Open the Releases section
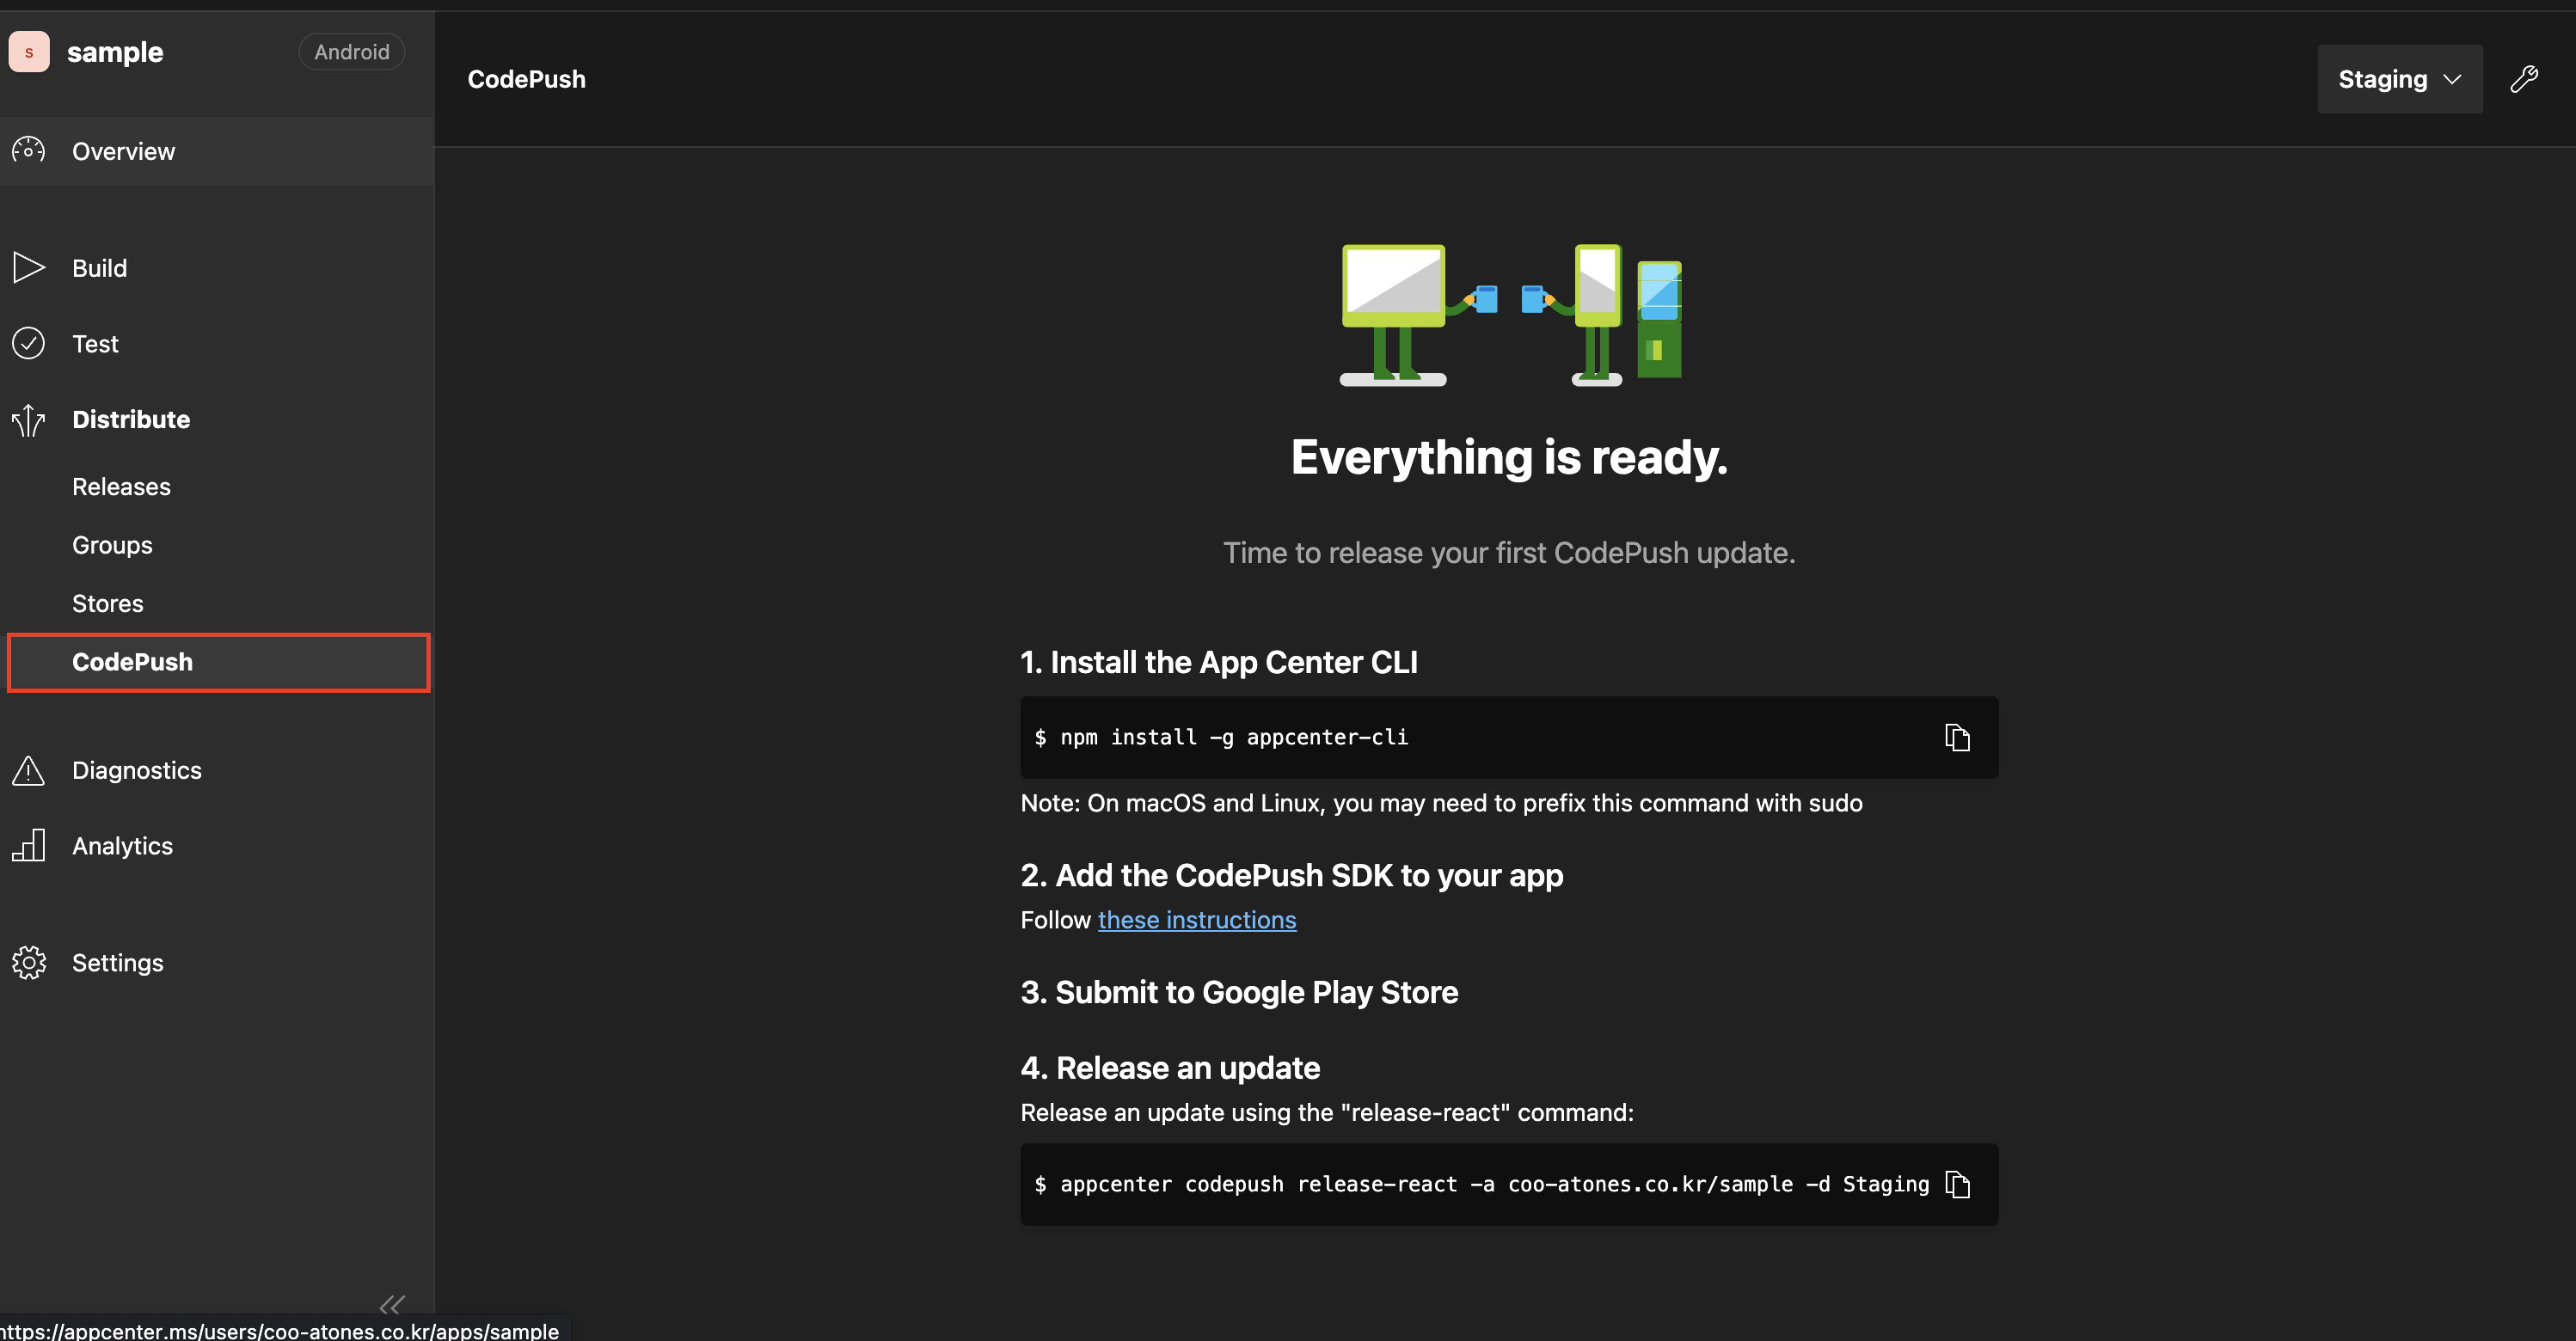This screenshot has height=1341, width=2576. click(x=121, y=487)
